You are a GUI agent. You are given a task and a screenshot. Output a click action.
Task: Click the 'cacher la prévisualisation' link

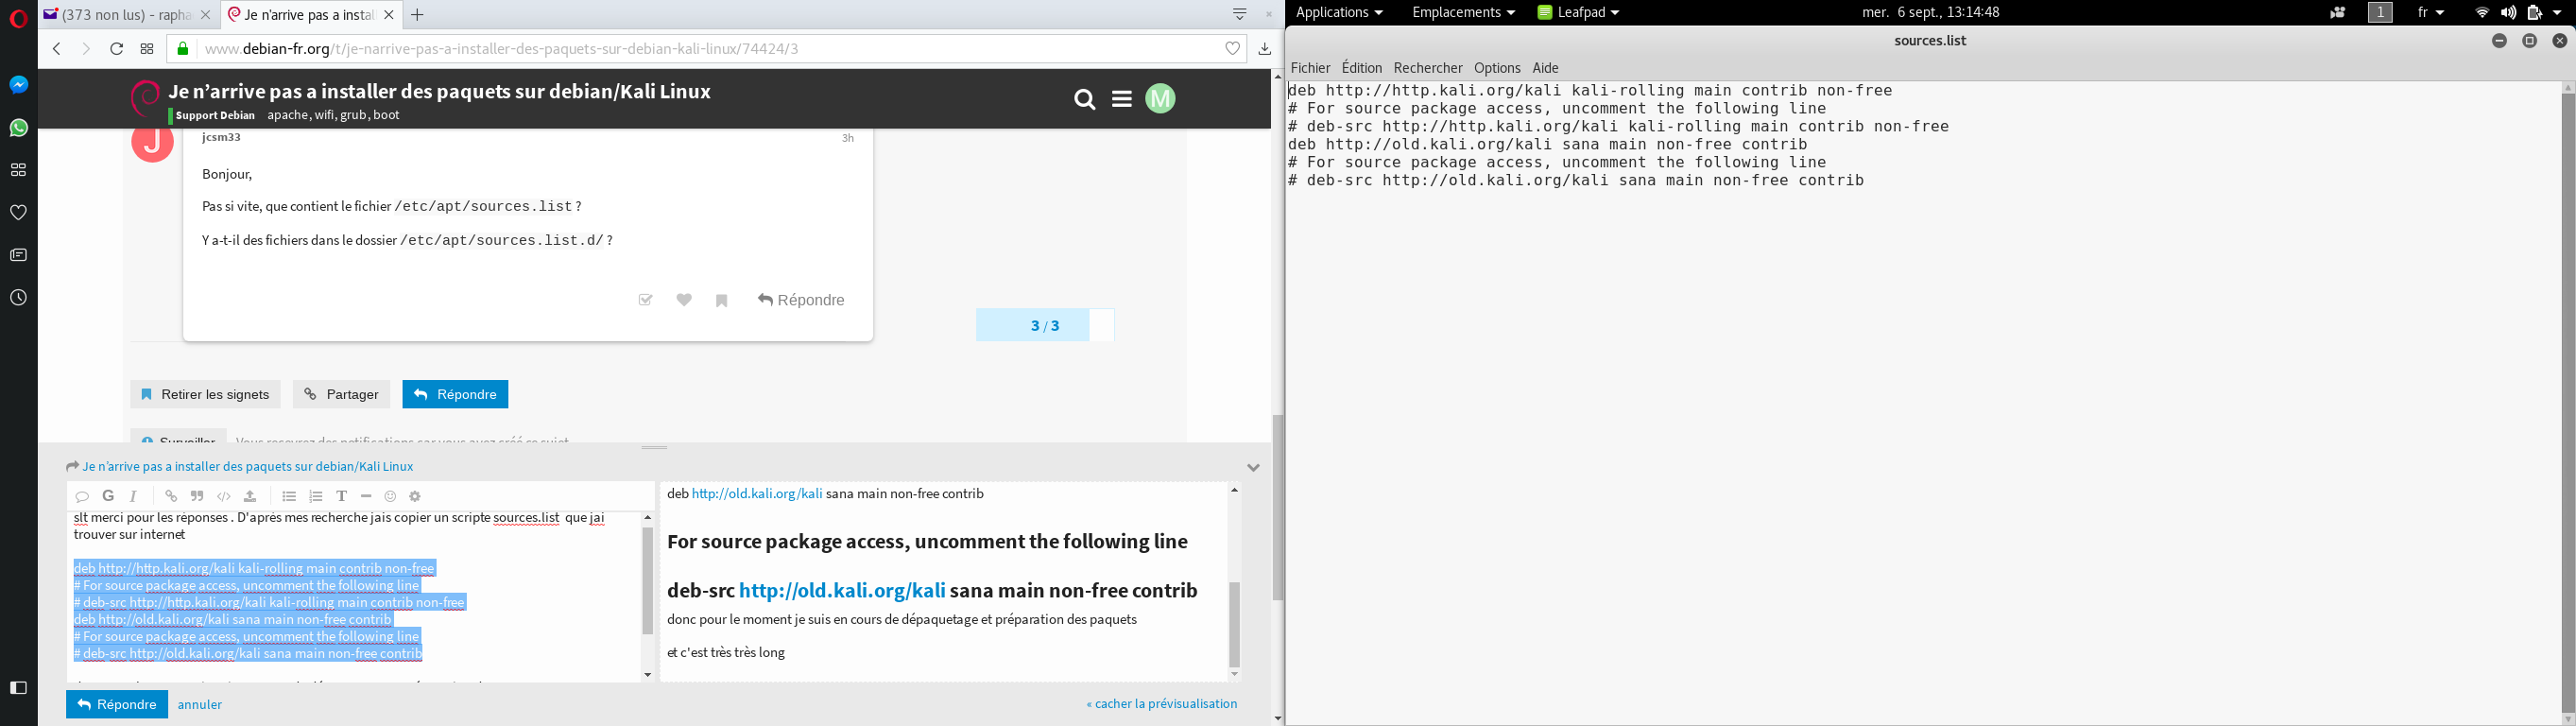click(x=1161, y=704)
